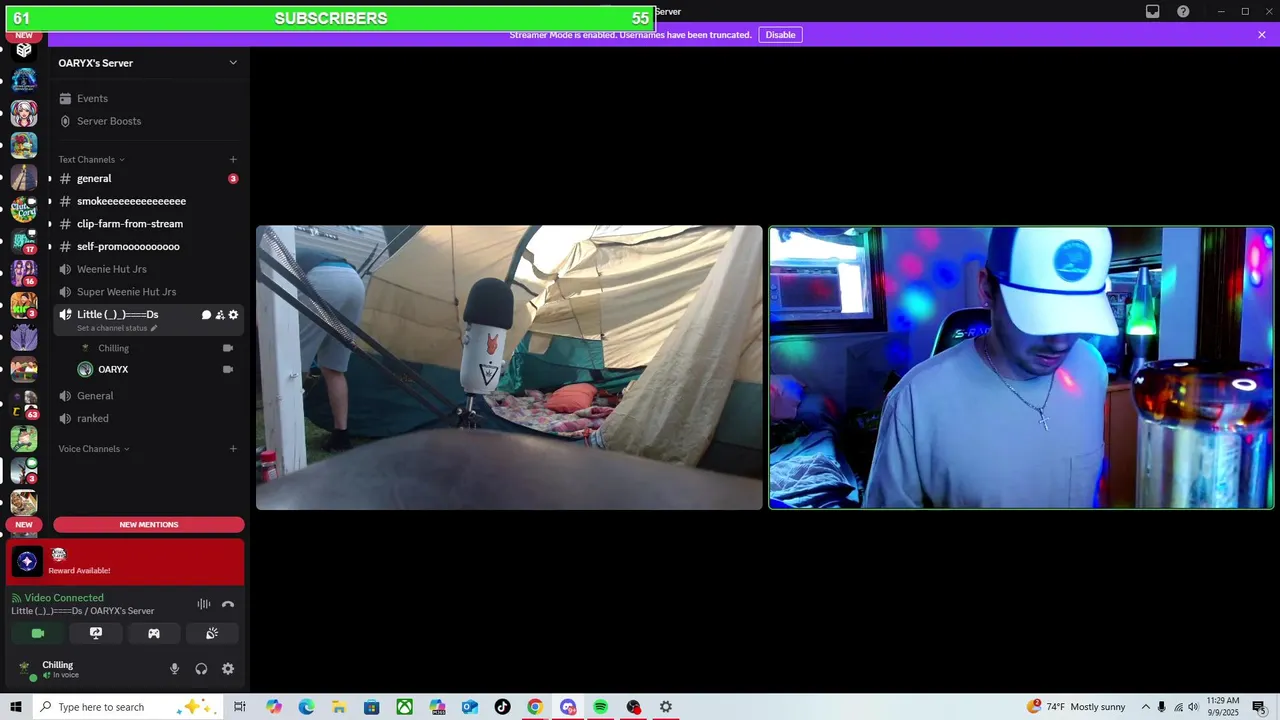Open Spotify from the taskbar
The width and height of the screenshot is (1280, 720).
[600, 707]
